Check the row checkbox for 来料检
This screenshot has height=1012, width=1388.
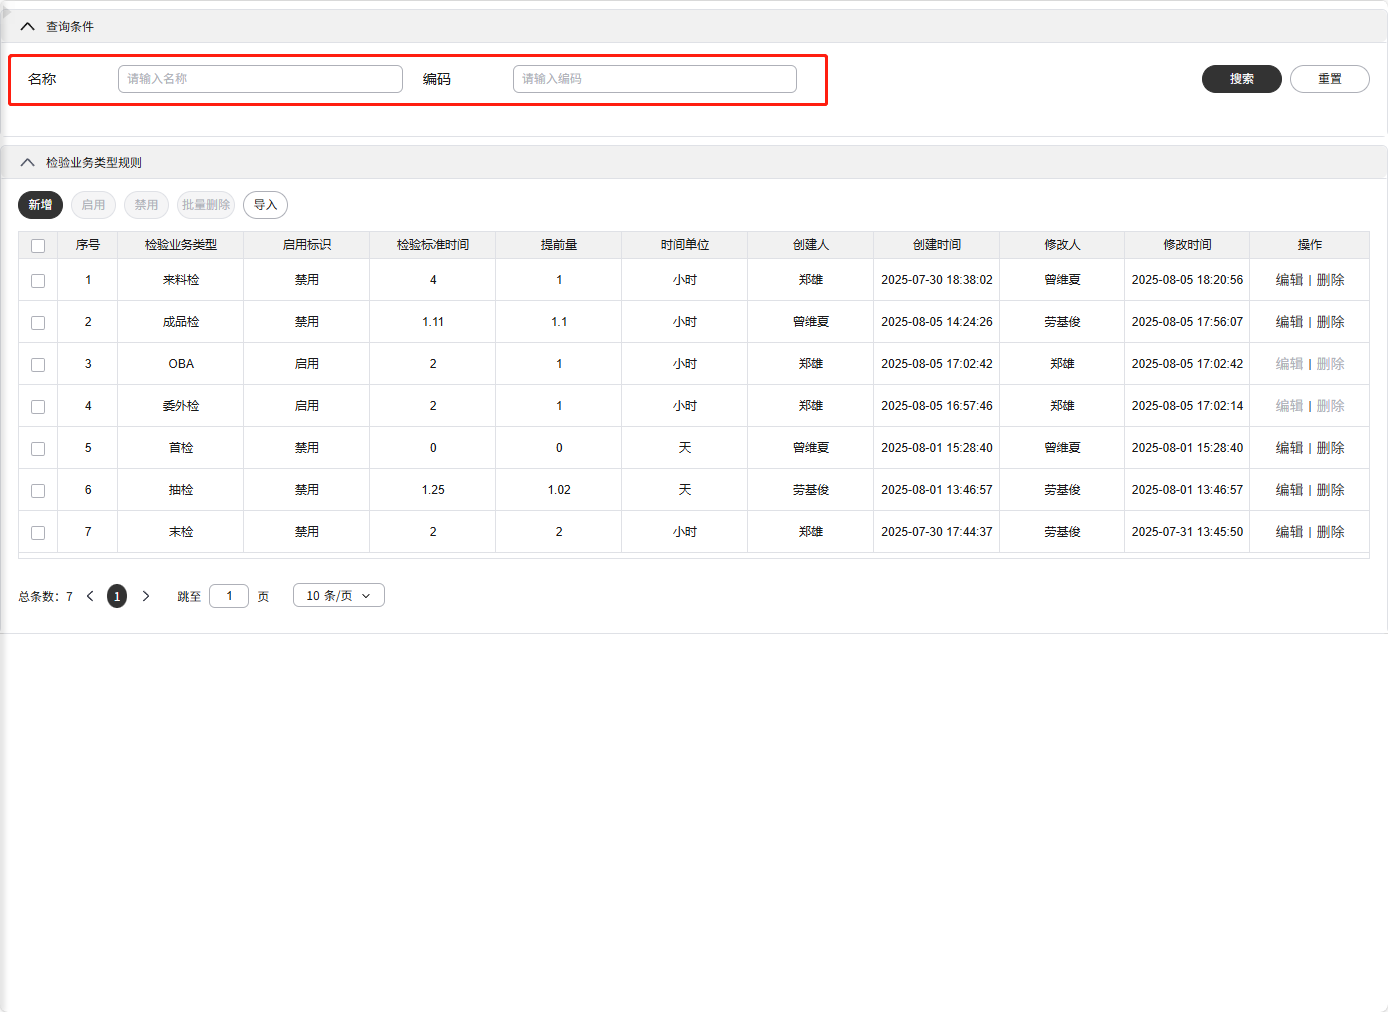pos(38,281)
